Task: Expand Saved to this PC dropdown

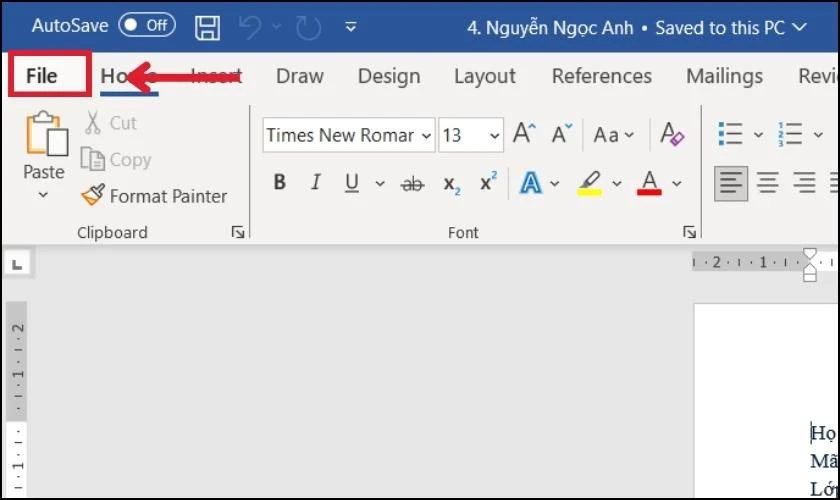Action: (x=799, y=27)
